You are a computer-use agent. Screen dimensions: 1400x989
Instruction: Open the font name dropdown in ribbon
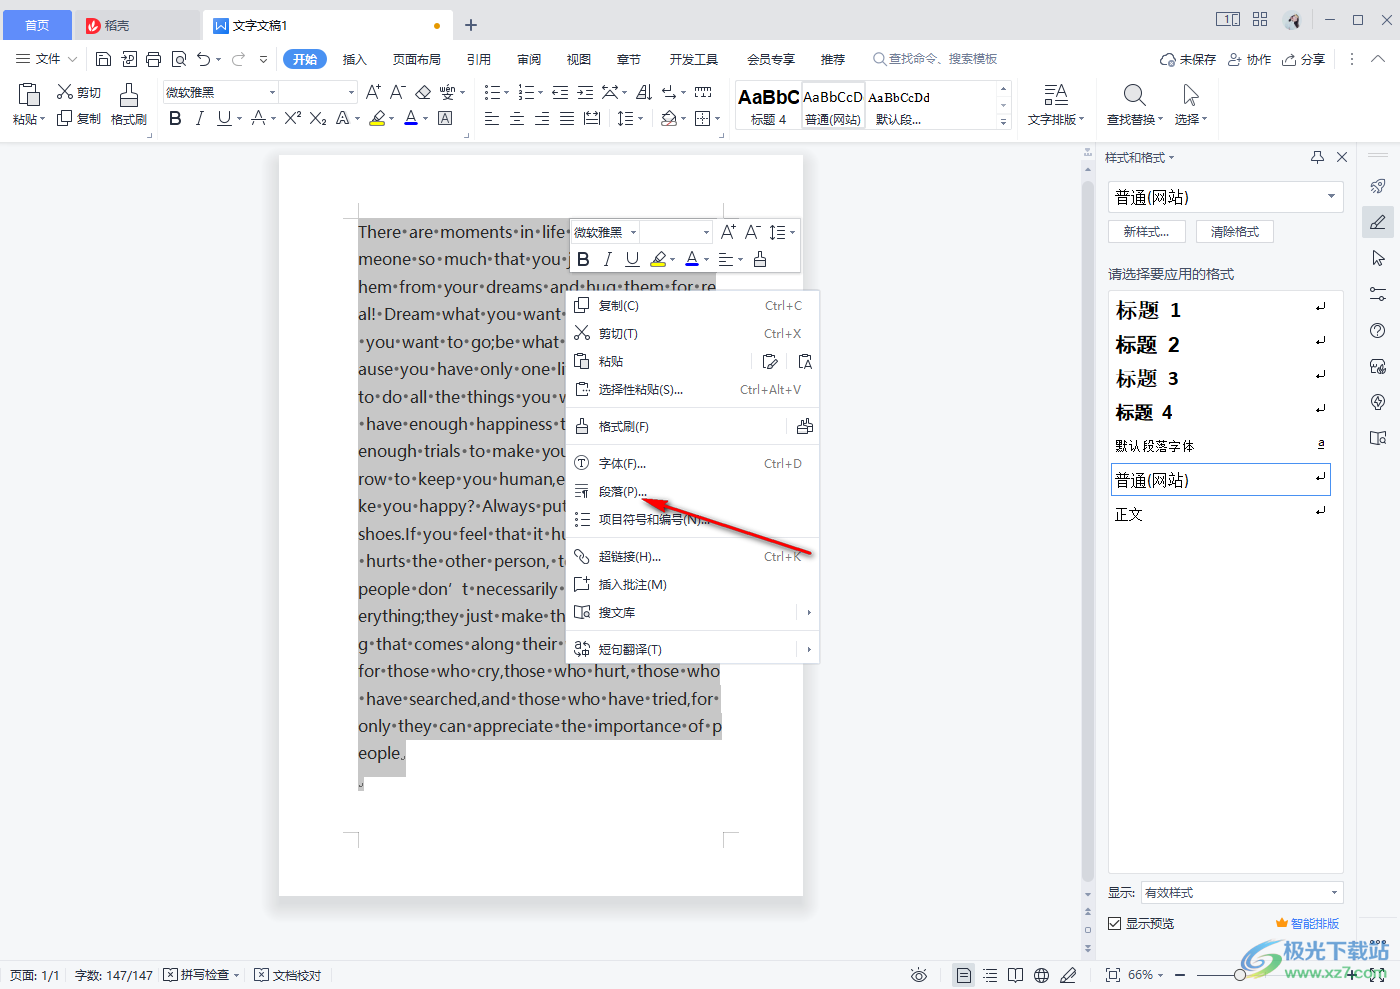coord(272,92)
